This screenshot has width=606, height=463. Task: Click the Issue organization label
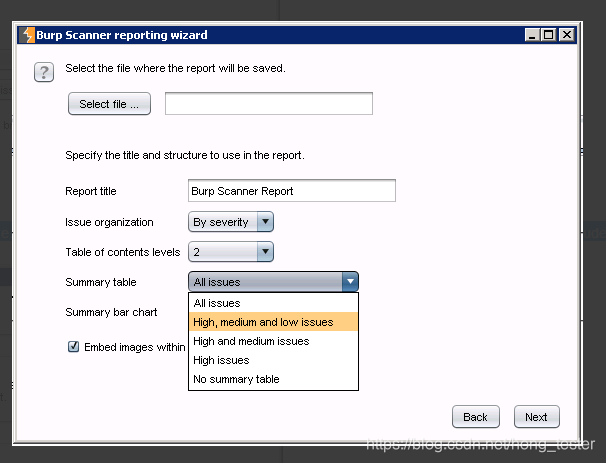[109, 222]
